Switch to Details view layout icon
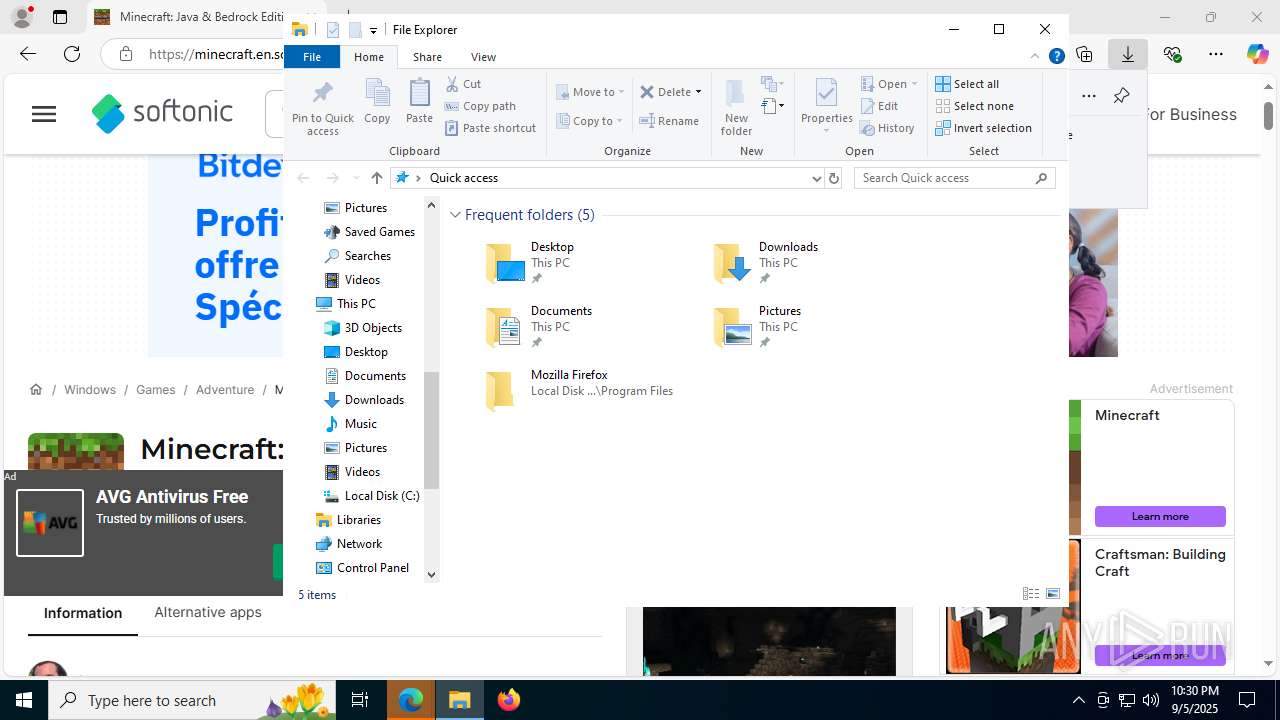Screen dimensions: 1280x720 (1031, 594)
